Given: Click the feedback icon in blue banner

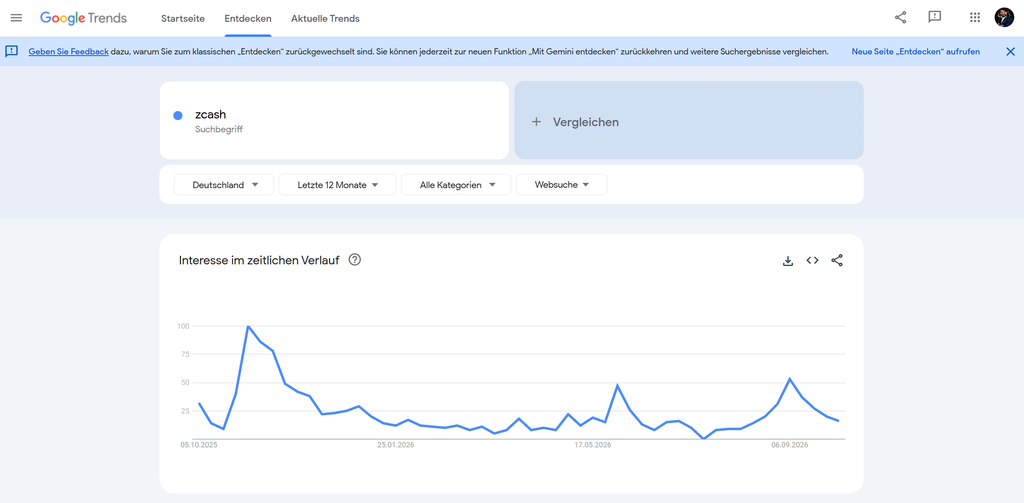Looking at the screenshot, I should tap(11, 51).
